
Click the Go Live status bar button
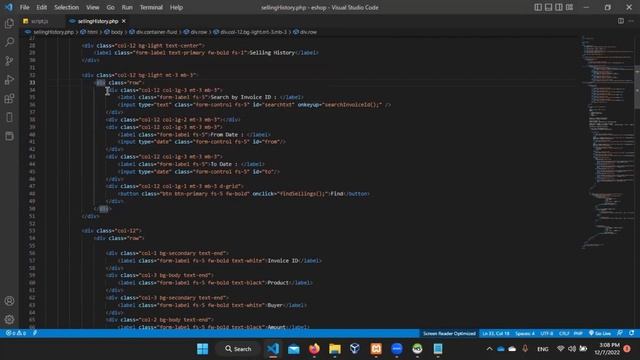[600, 333]
